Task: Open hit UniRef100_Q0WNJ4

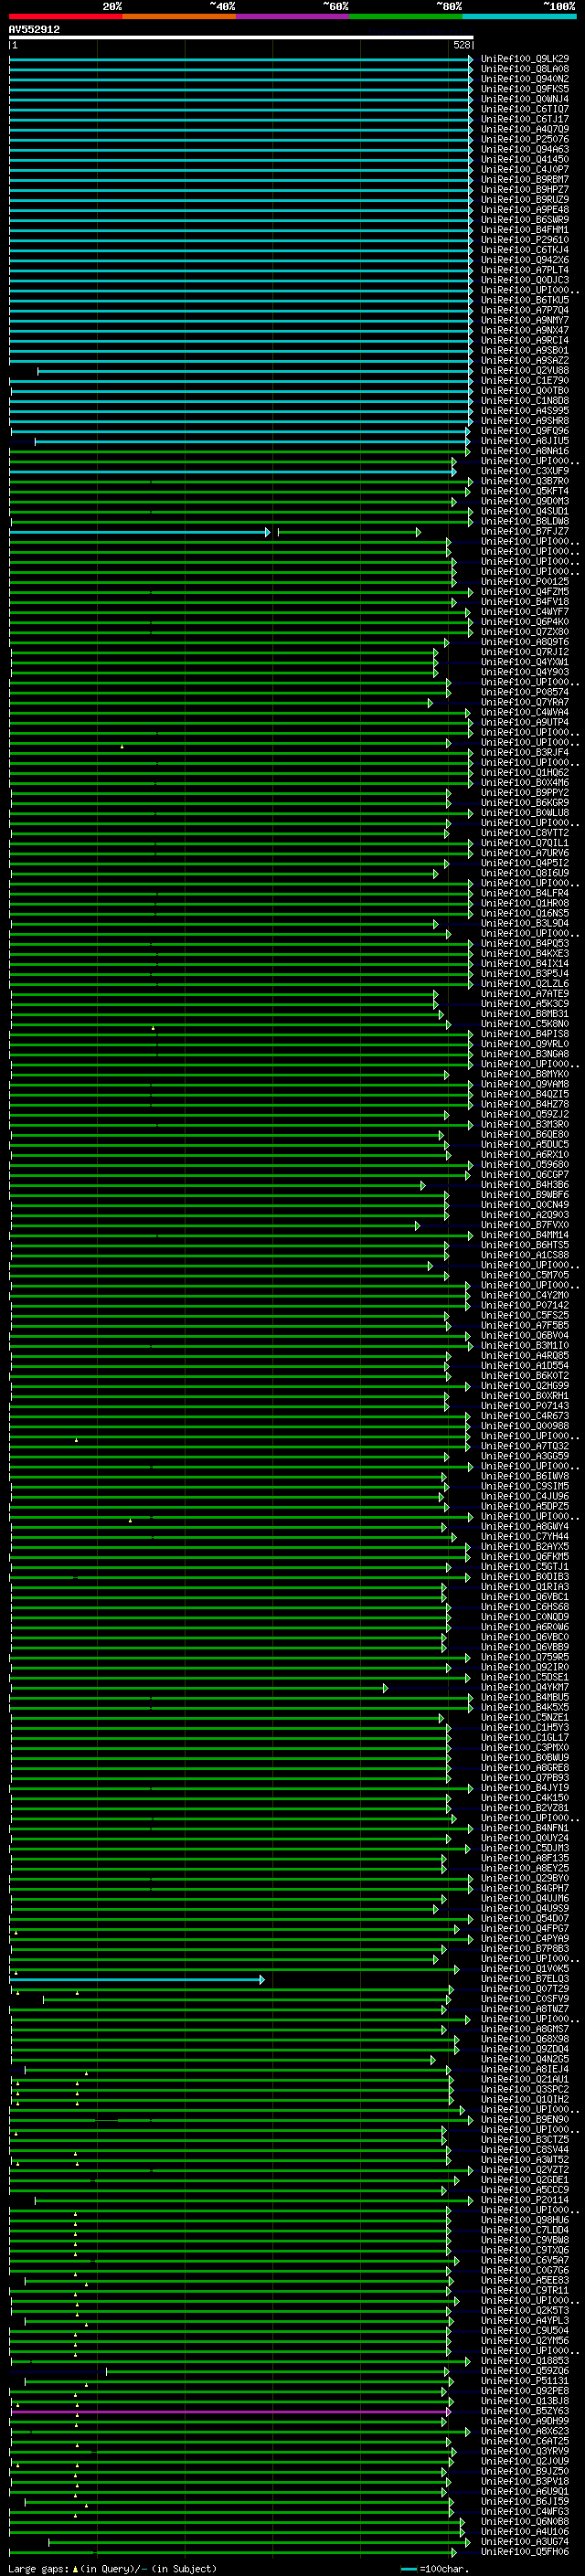Action: [525, 99]
